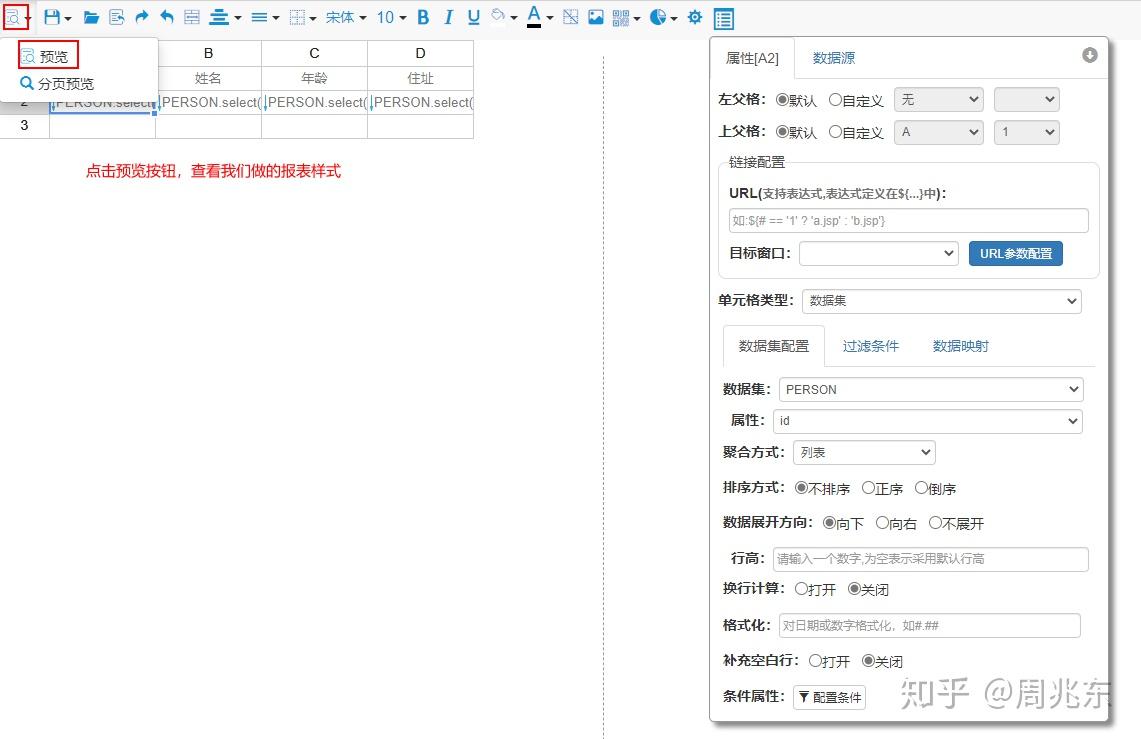The width and height of the screenshot is (1141, 739).
Task: Open the 聚合方式 列表 dropdown
Action: [x=864, y=452]
